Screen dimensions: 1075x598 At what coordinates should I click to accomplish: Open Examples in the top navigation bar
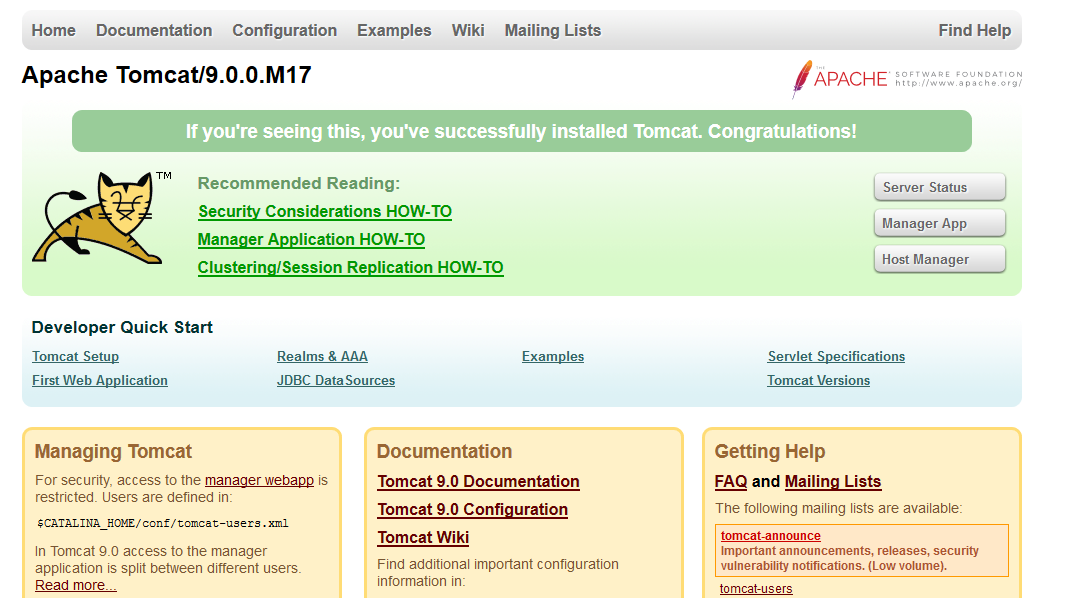point(394,30)
